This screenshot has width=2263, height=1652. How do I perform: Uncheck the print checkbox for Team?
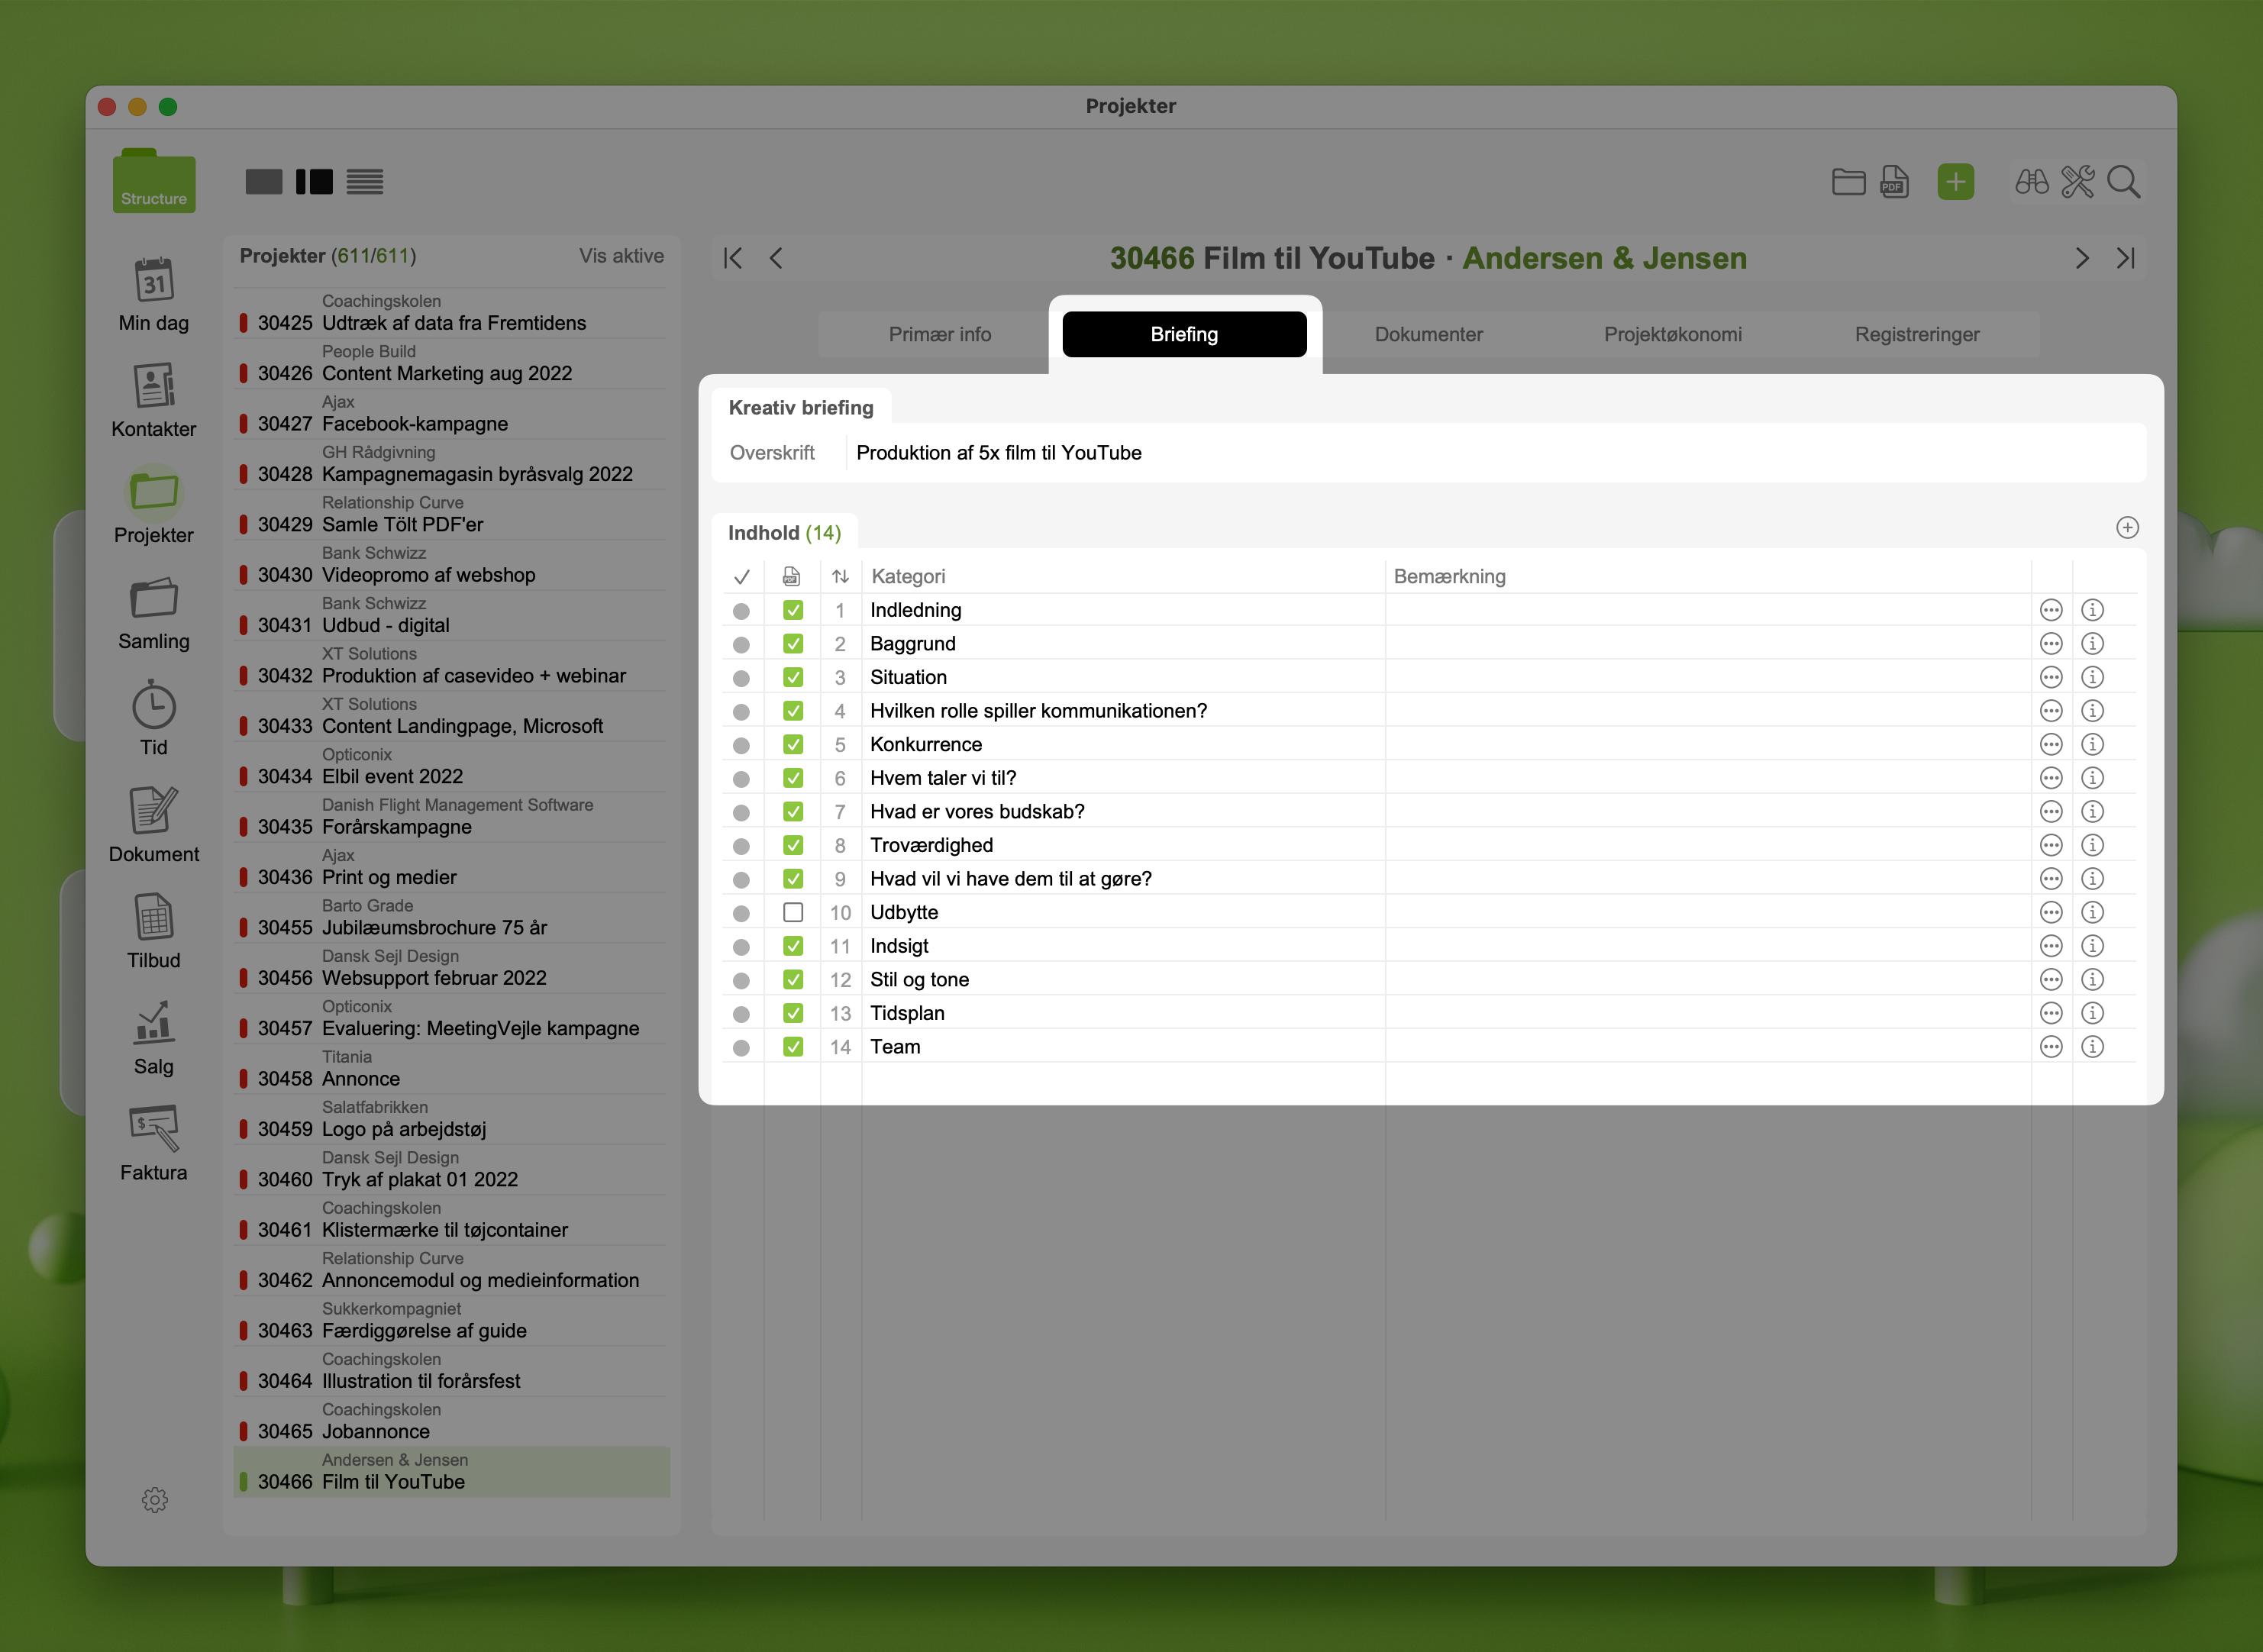coord(793,1047)
